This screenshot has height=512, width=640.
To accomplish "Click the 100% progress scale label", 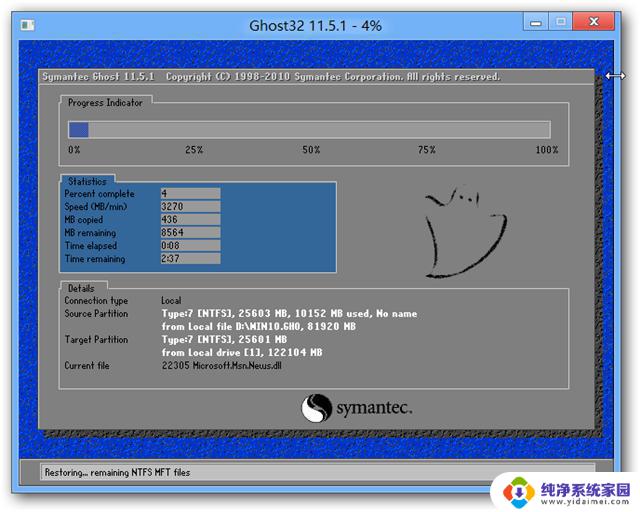I will 547,150.
